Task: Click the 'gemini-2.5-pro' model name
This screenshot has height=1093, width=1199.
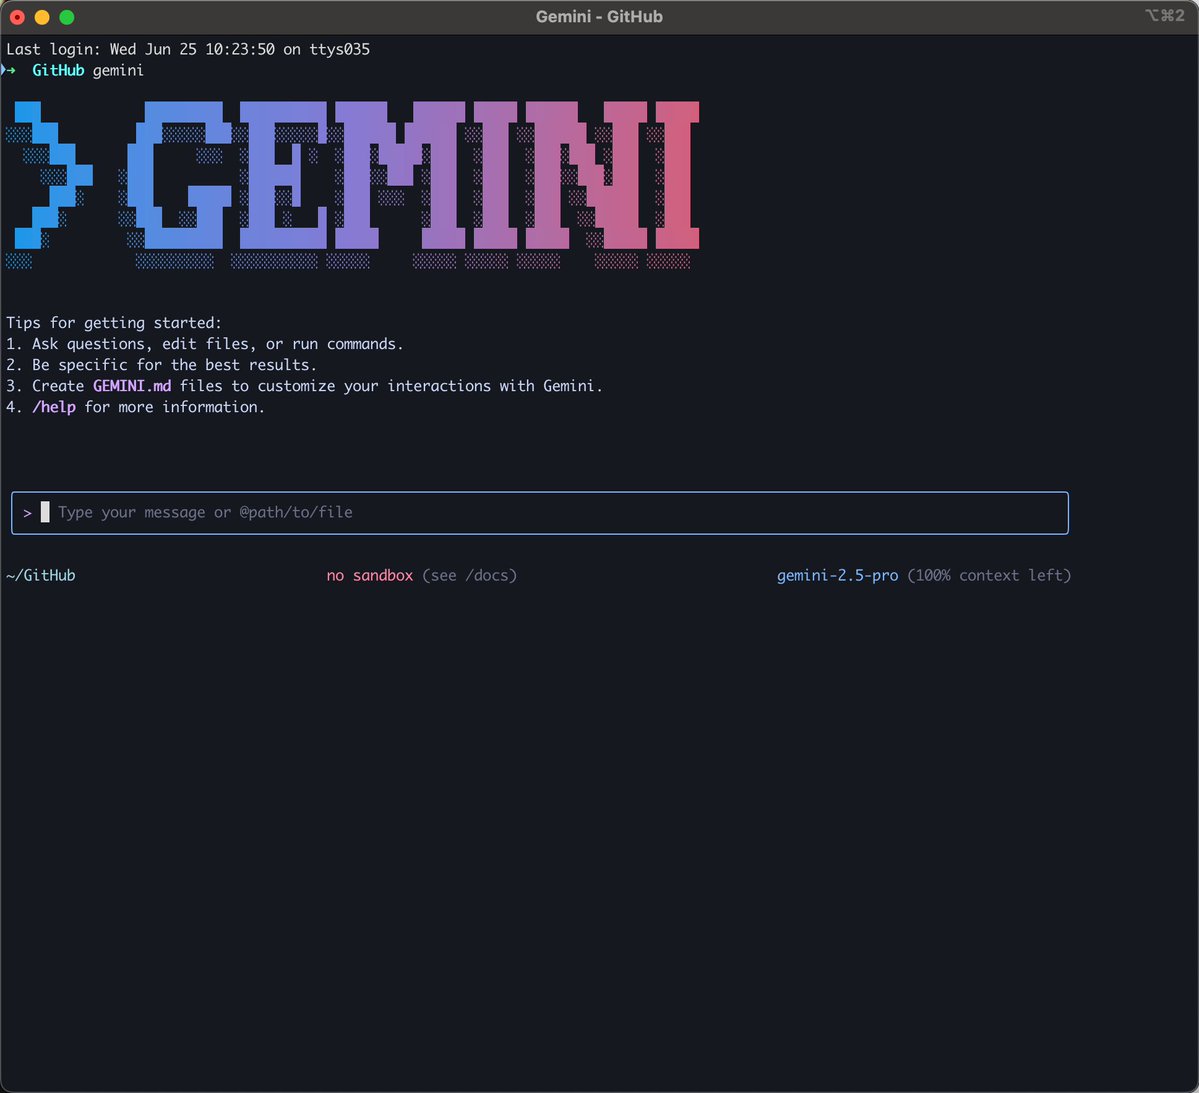Action: (x=837, y=575)
